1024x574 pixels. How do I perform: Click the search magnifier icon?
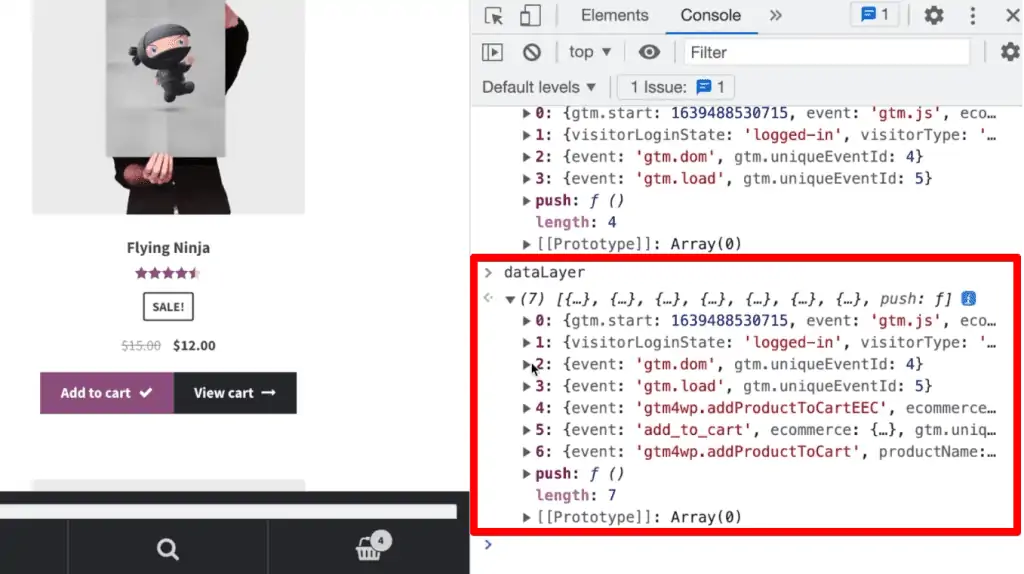(x=168, y=548)
